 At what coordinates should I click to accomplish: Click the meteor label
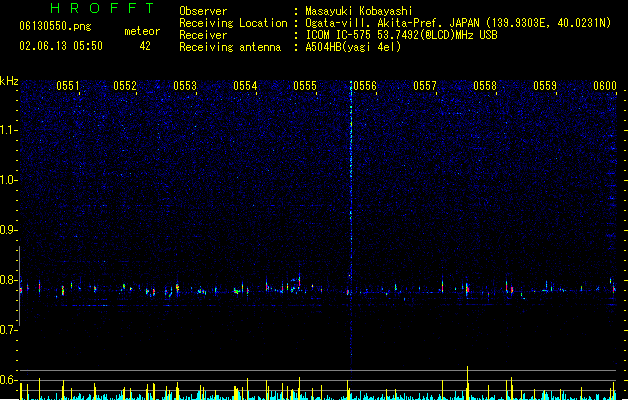[x=142, y=31]
